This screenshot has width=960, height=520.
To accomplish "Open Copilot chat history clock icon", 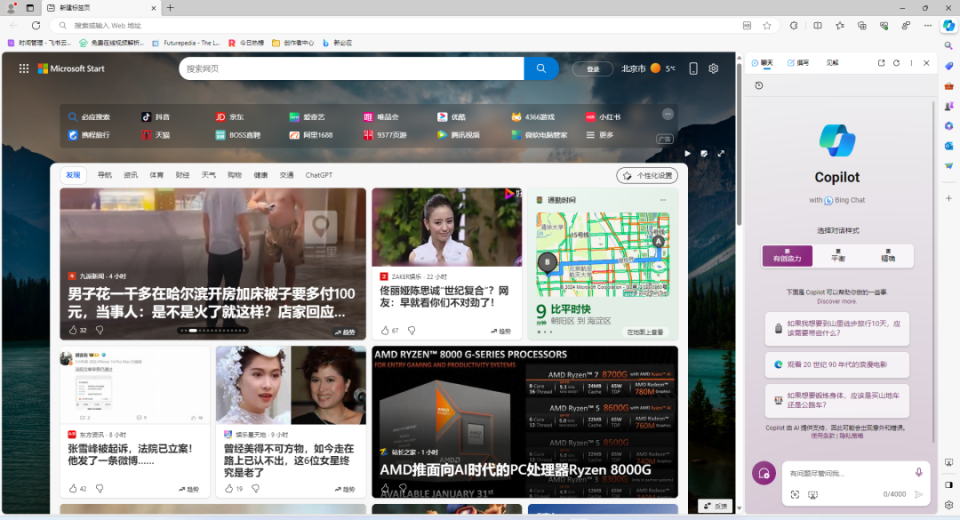I will (759, 86).
